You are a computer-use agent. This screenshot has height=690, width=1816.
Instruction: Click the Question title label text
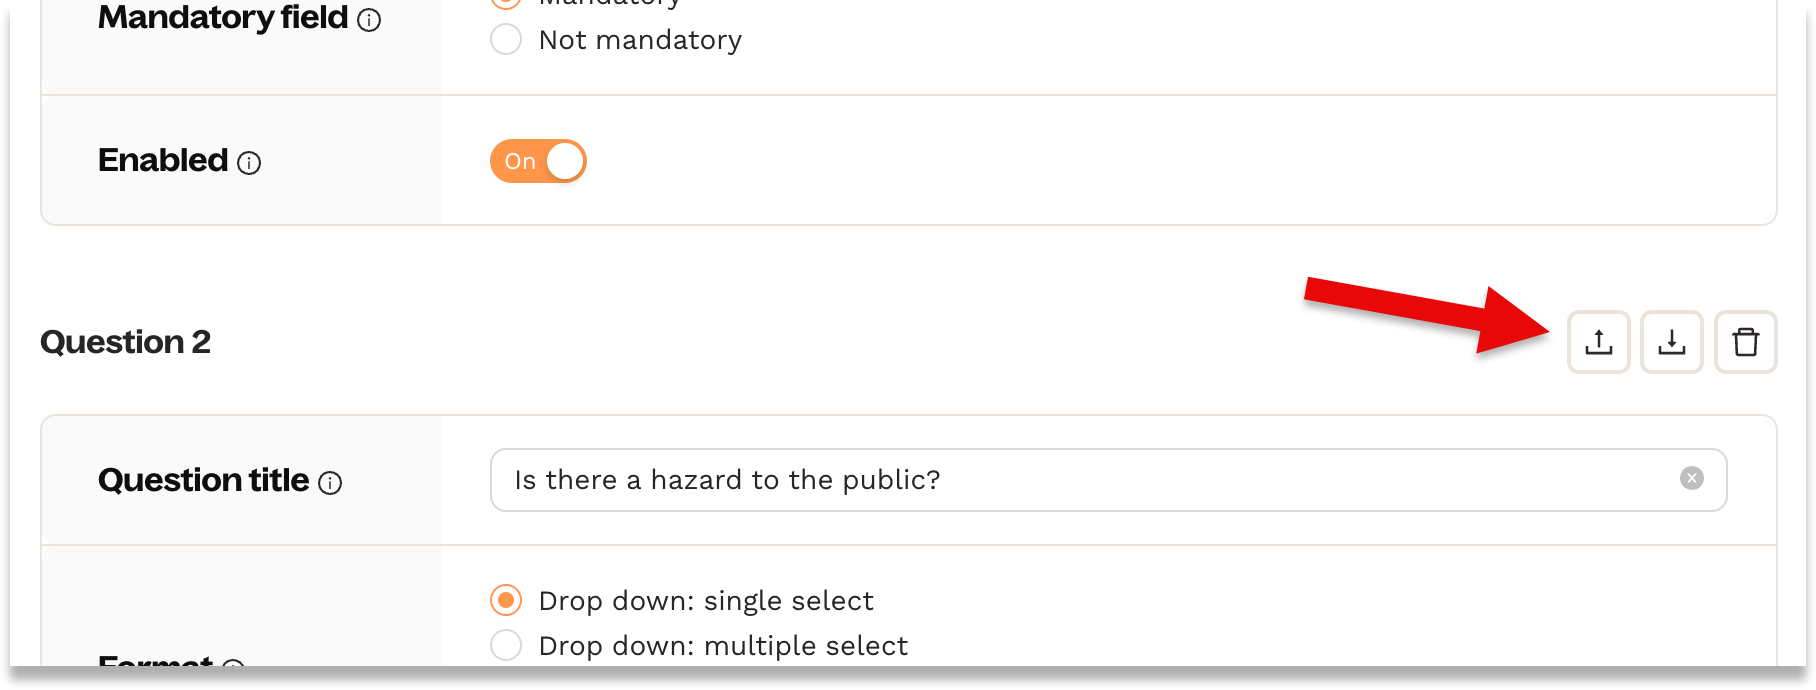(203, 480)
